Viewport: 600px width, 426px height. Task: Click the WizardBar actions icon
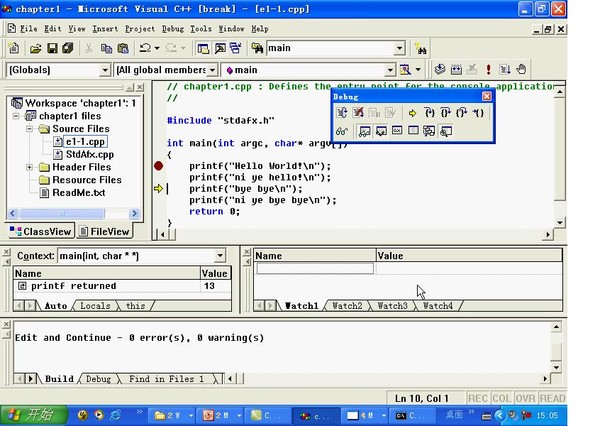(405, 70)
